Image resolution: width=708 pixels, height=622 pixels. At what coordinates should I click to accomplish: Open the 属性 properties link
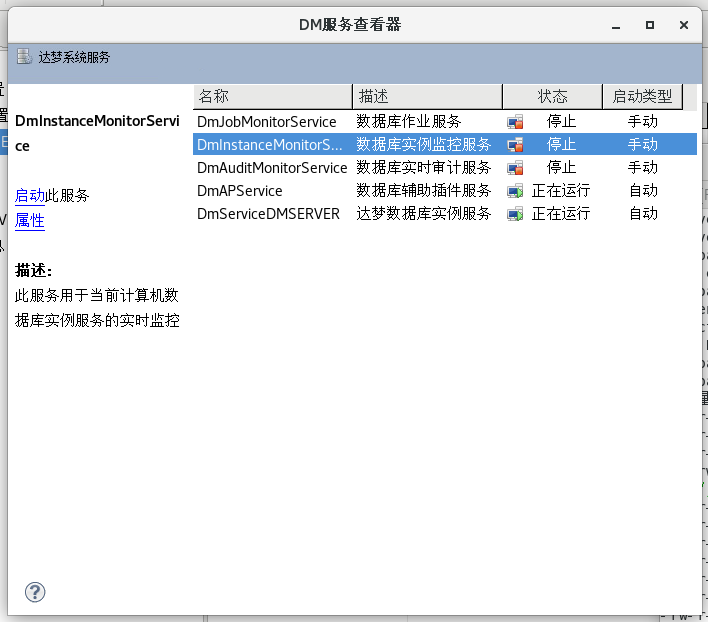tap(30, 221)
